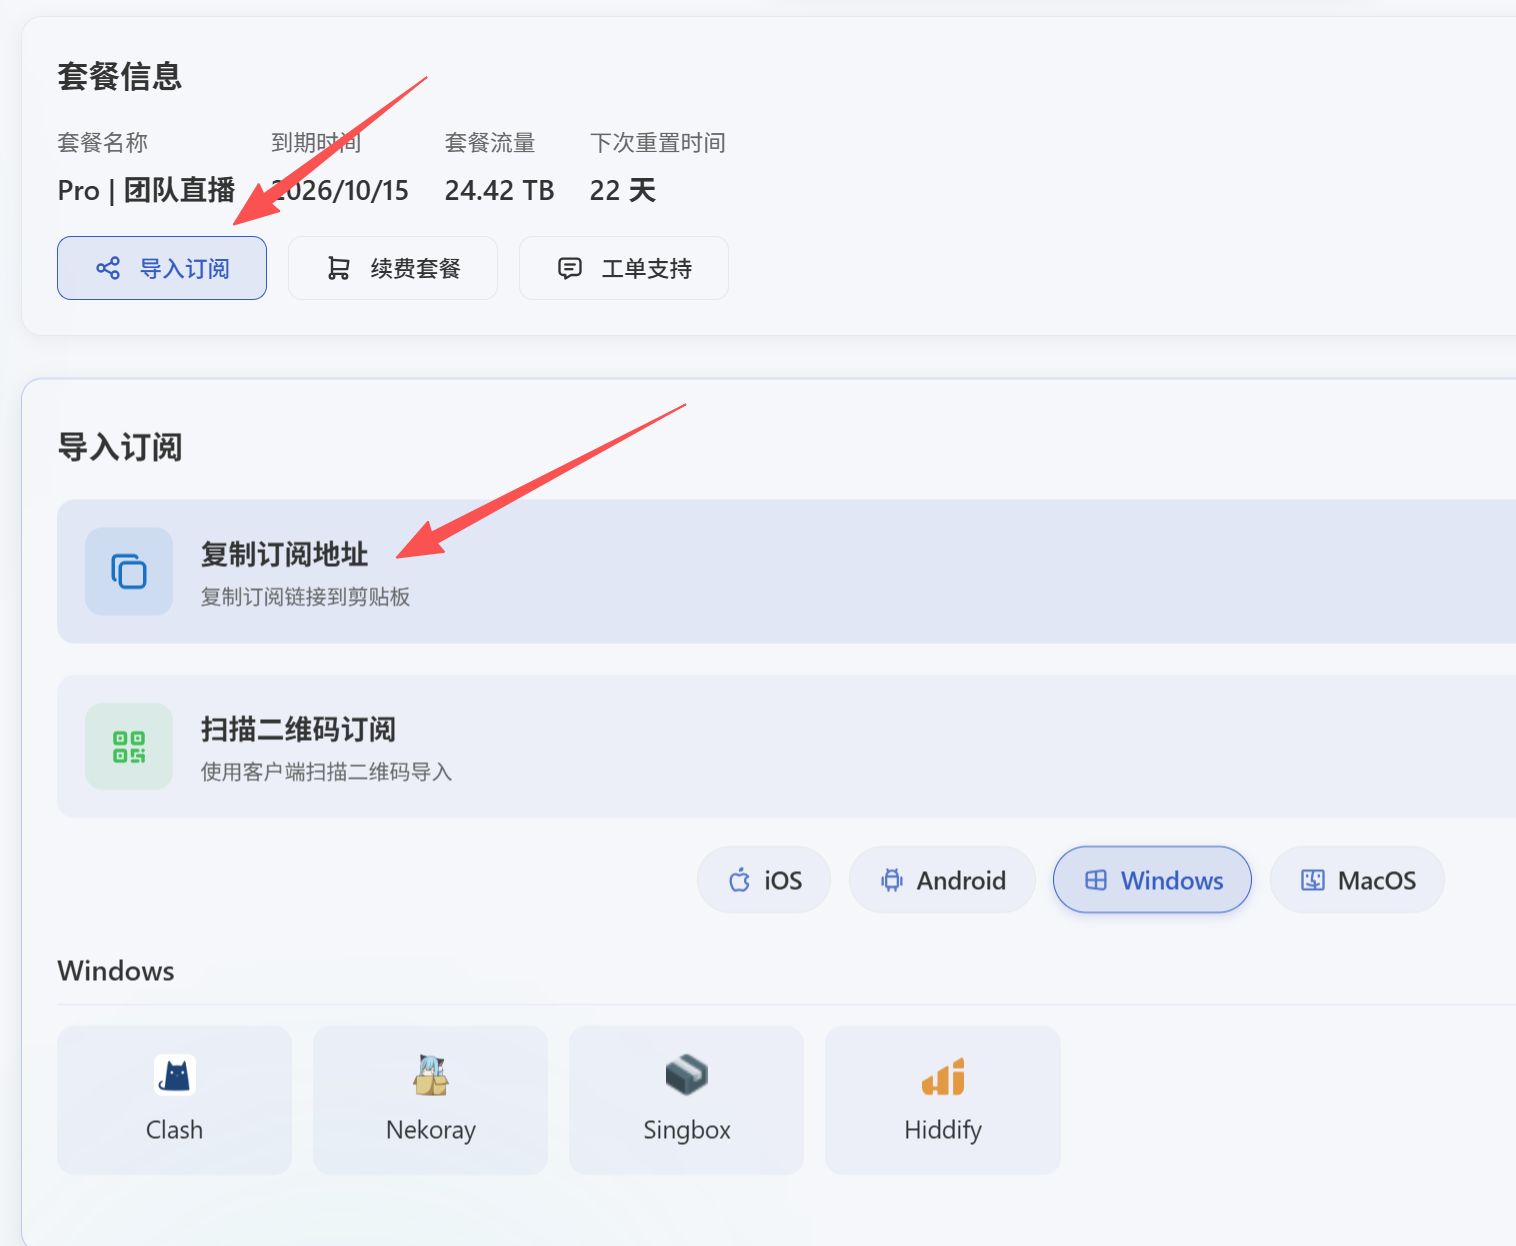Open 工单支持 for ticket support

[x=623, y=268]
